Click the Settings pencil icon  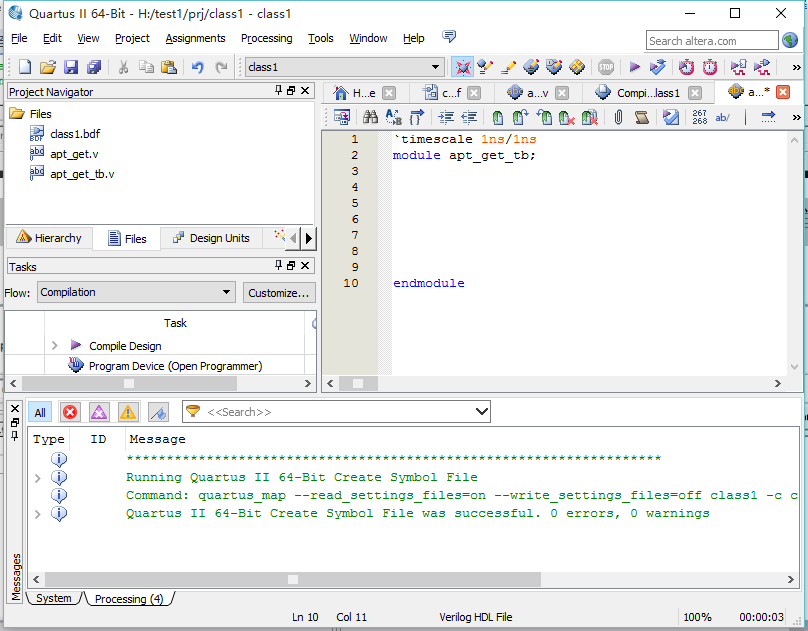click(508, 67)
